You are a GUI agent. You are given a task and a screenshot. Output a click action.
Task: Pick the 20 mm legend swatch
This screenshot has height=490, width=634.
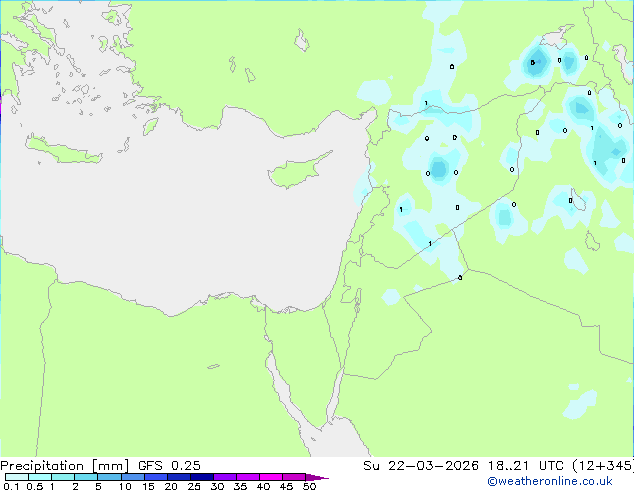click(x=178, y=477)
